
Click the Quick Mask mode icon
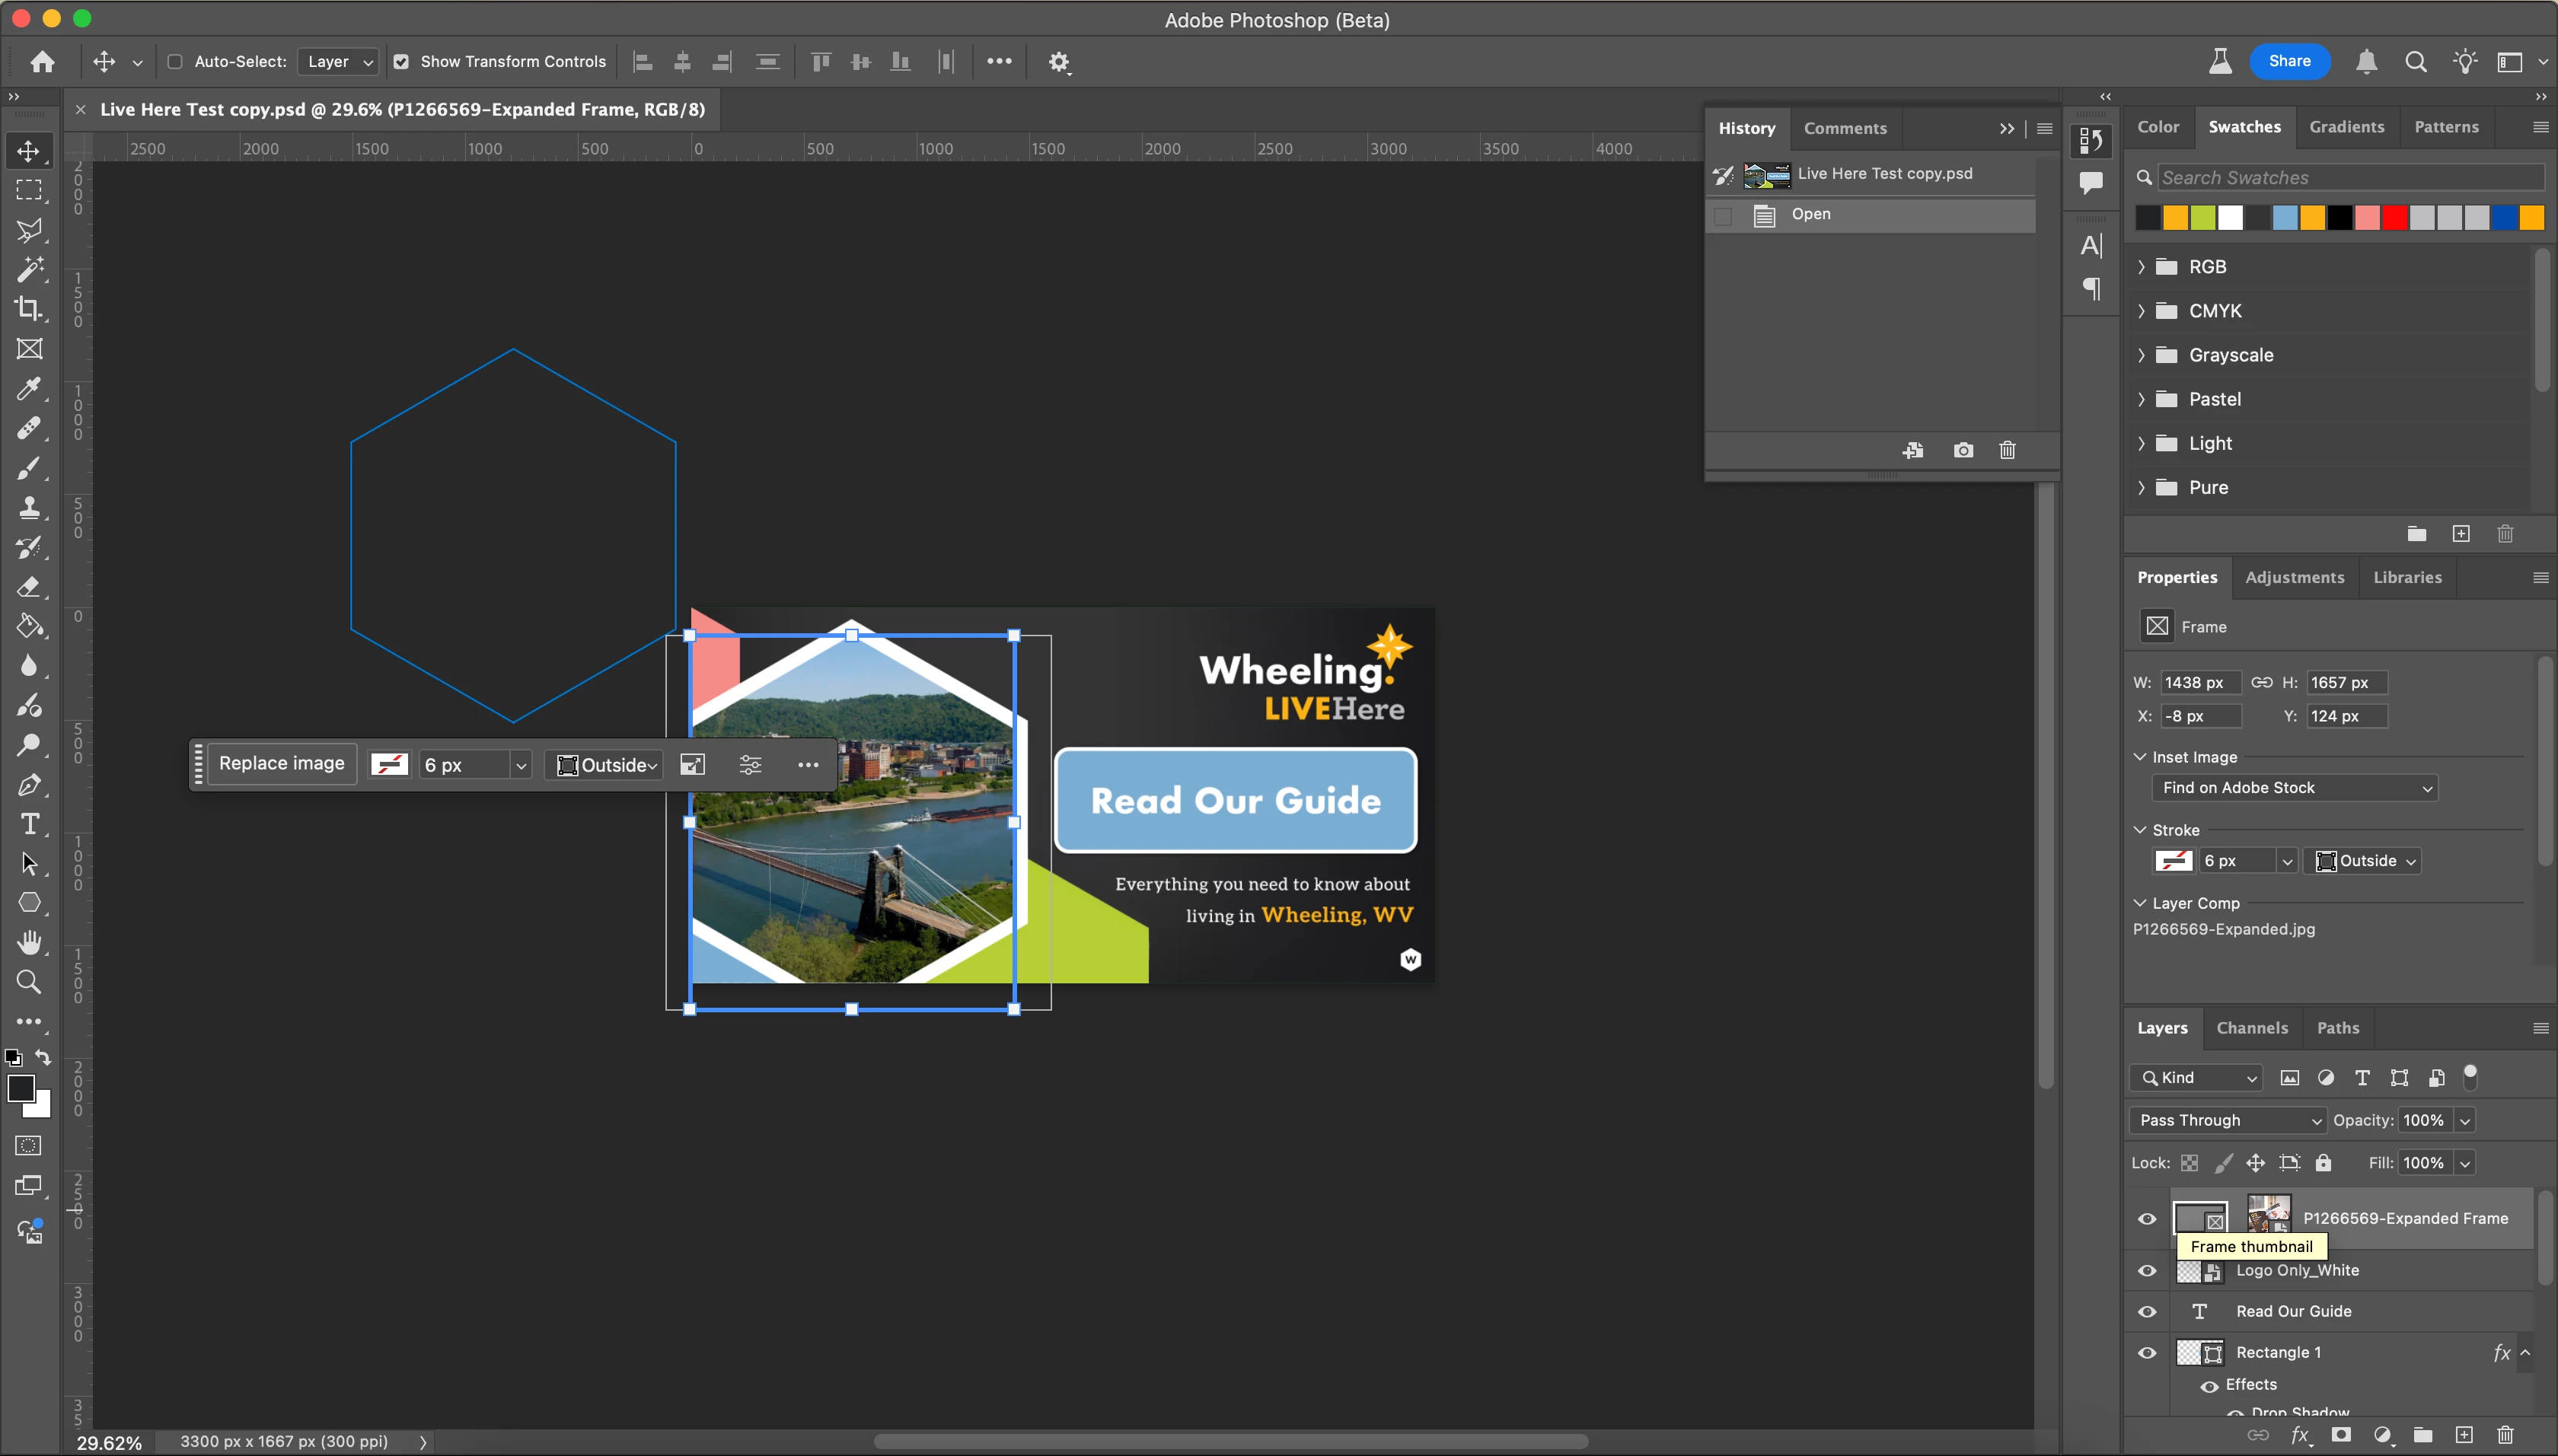click(29, 1146)
